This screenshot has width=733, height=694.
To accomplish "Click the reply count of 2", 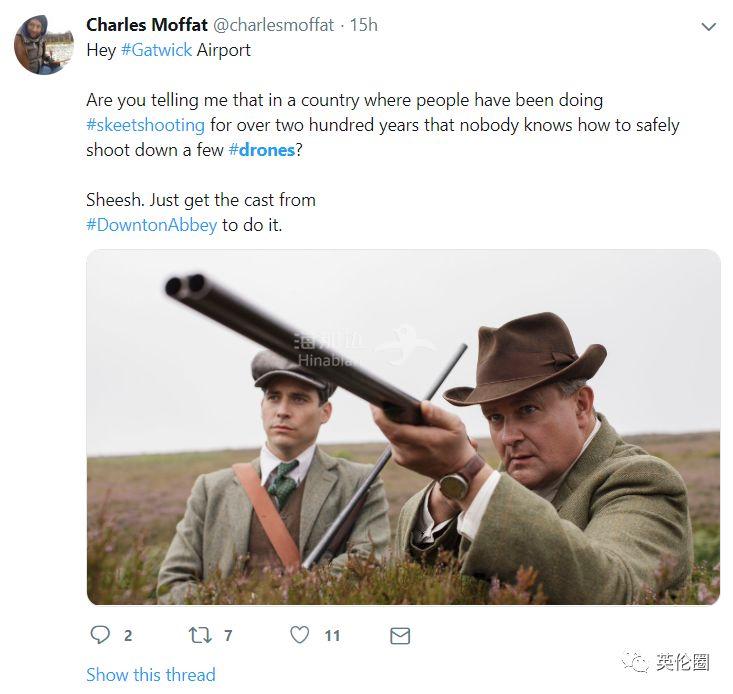I will (x=128, y=636).
